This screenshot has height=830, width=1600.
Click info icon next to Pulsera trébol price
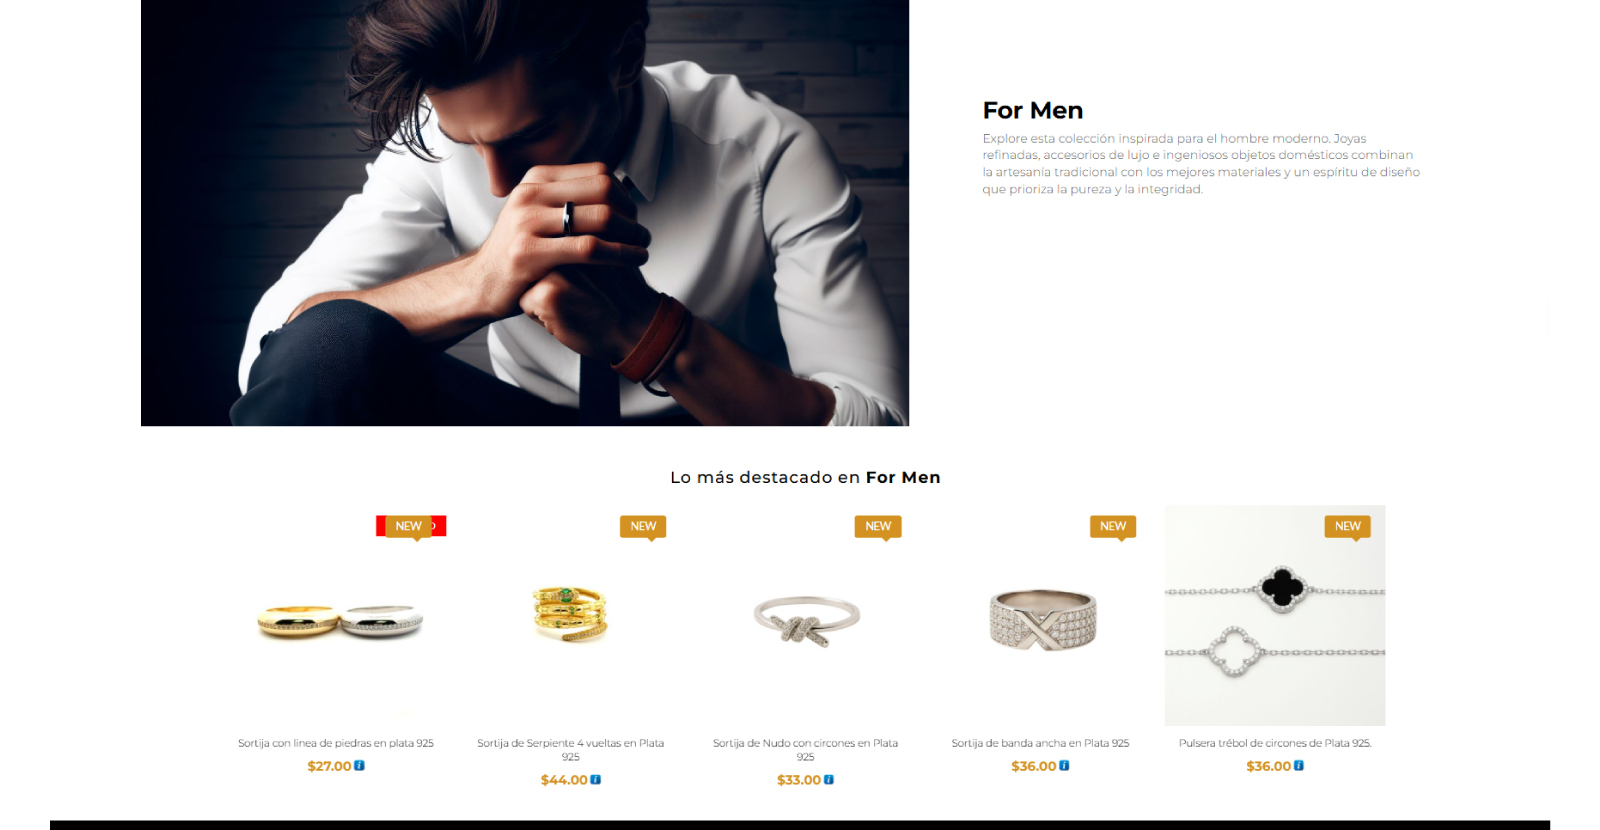(x=1299, y=766)
